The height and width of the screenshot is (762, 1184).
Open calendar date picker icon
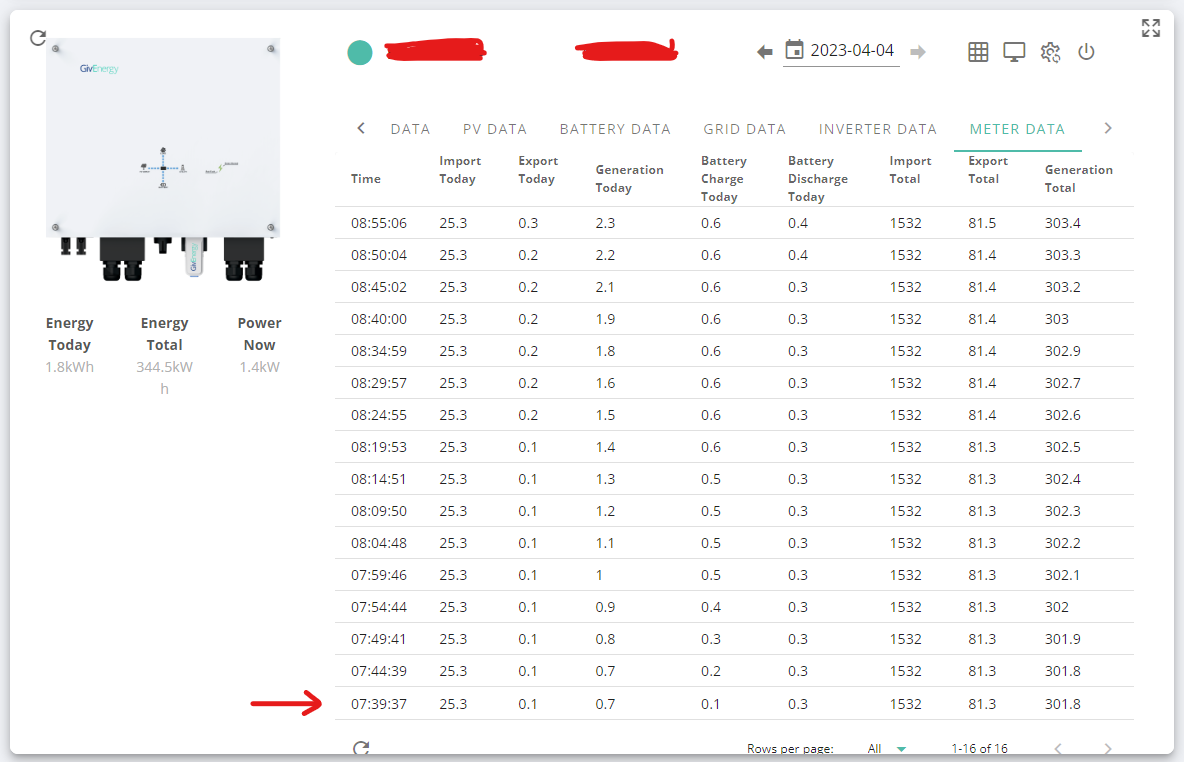pyautogui.click(x=794, y=50)
